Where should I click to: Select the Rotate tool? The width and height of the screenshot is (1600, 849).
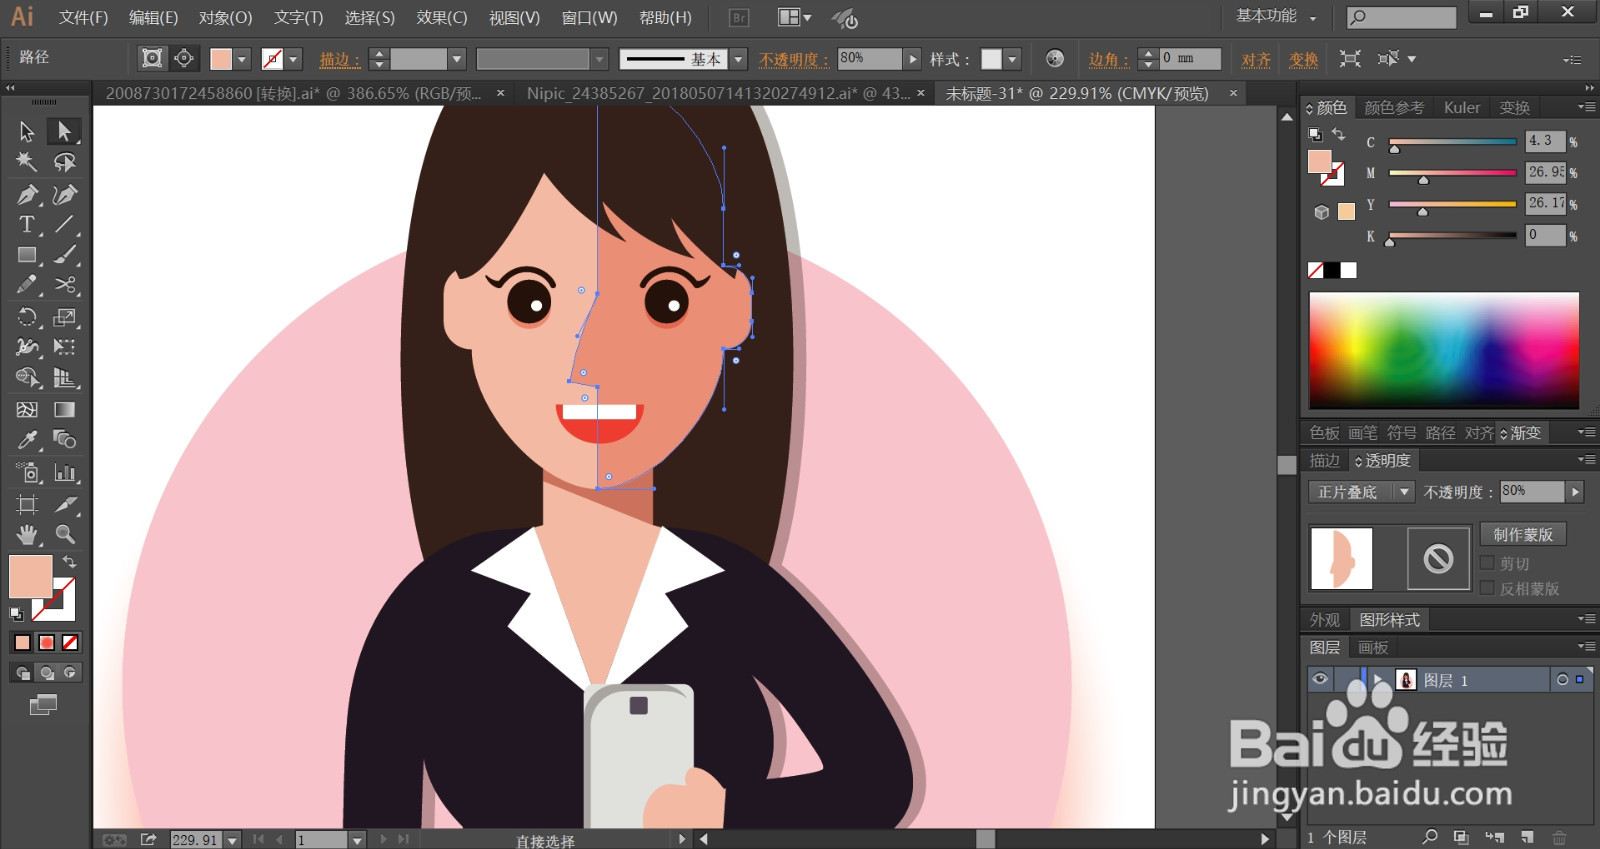[x=27, y=317]
